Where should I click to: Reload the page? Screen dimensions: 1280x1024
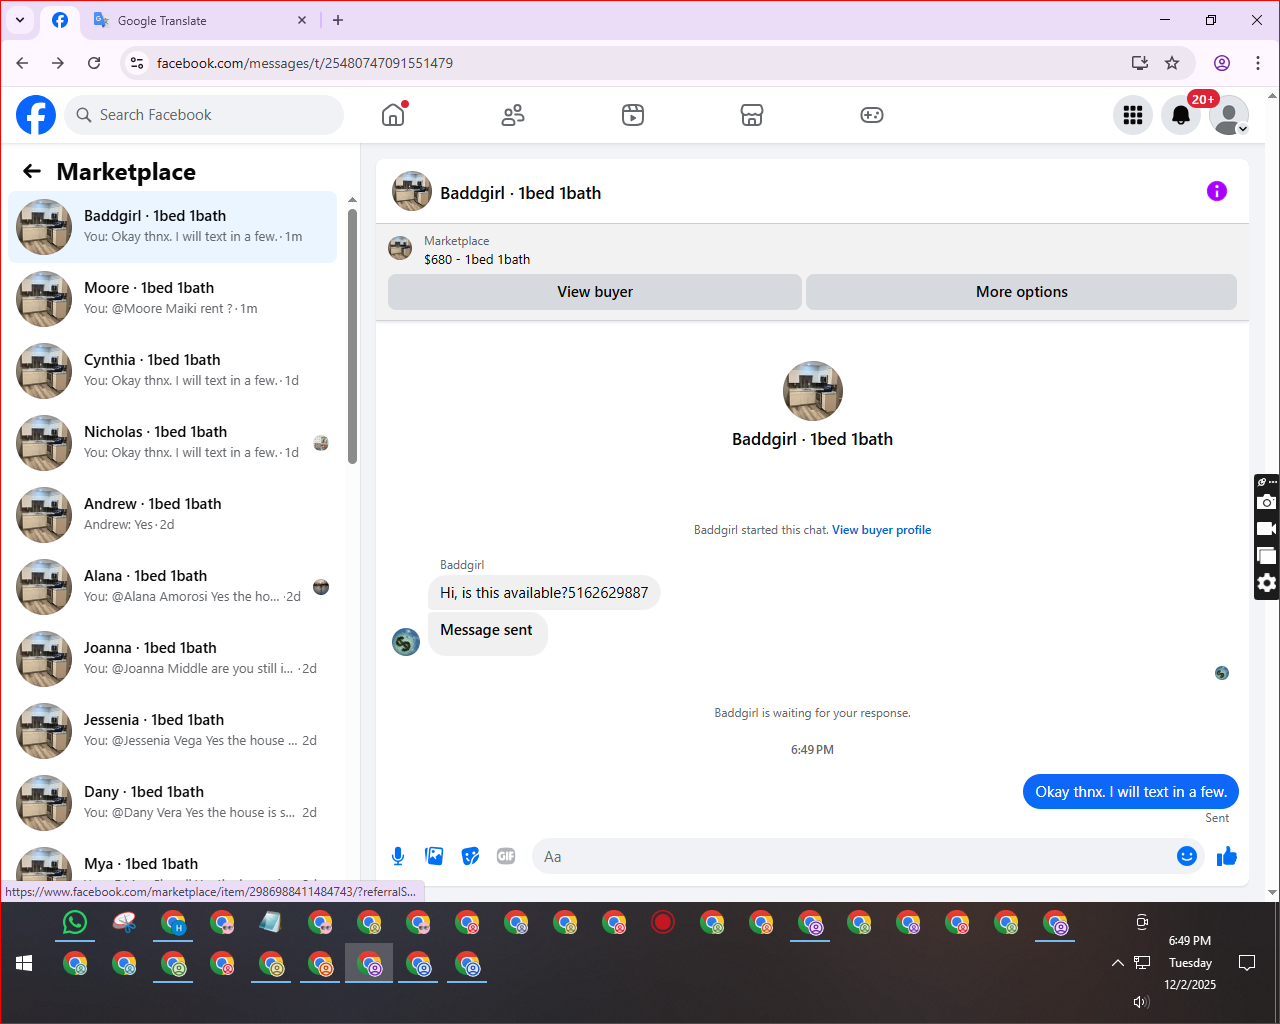coord(94,63)
